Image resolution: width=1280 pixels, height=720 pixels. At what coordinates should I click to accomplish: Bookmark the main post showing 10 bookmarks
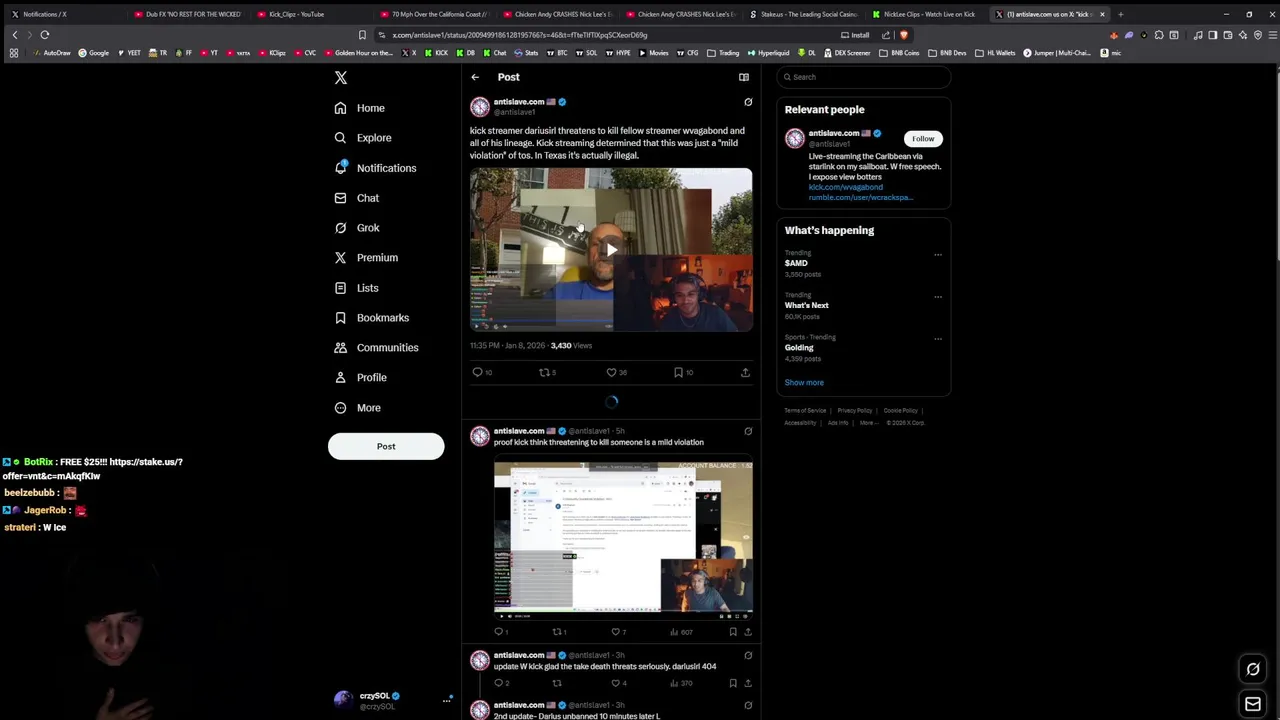[683, 372]
